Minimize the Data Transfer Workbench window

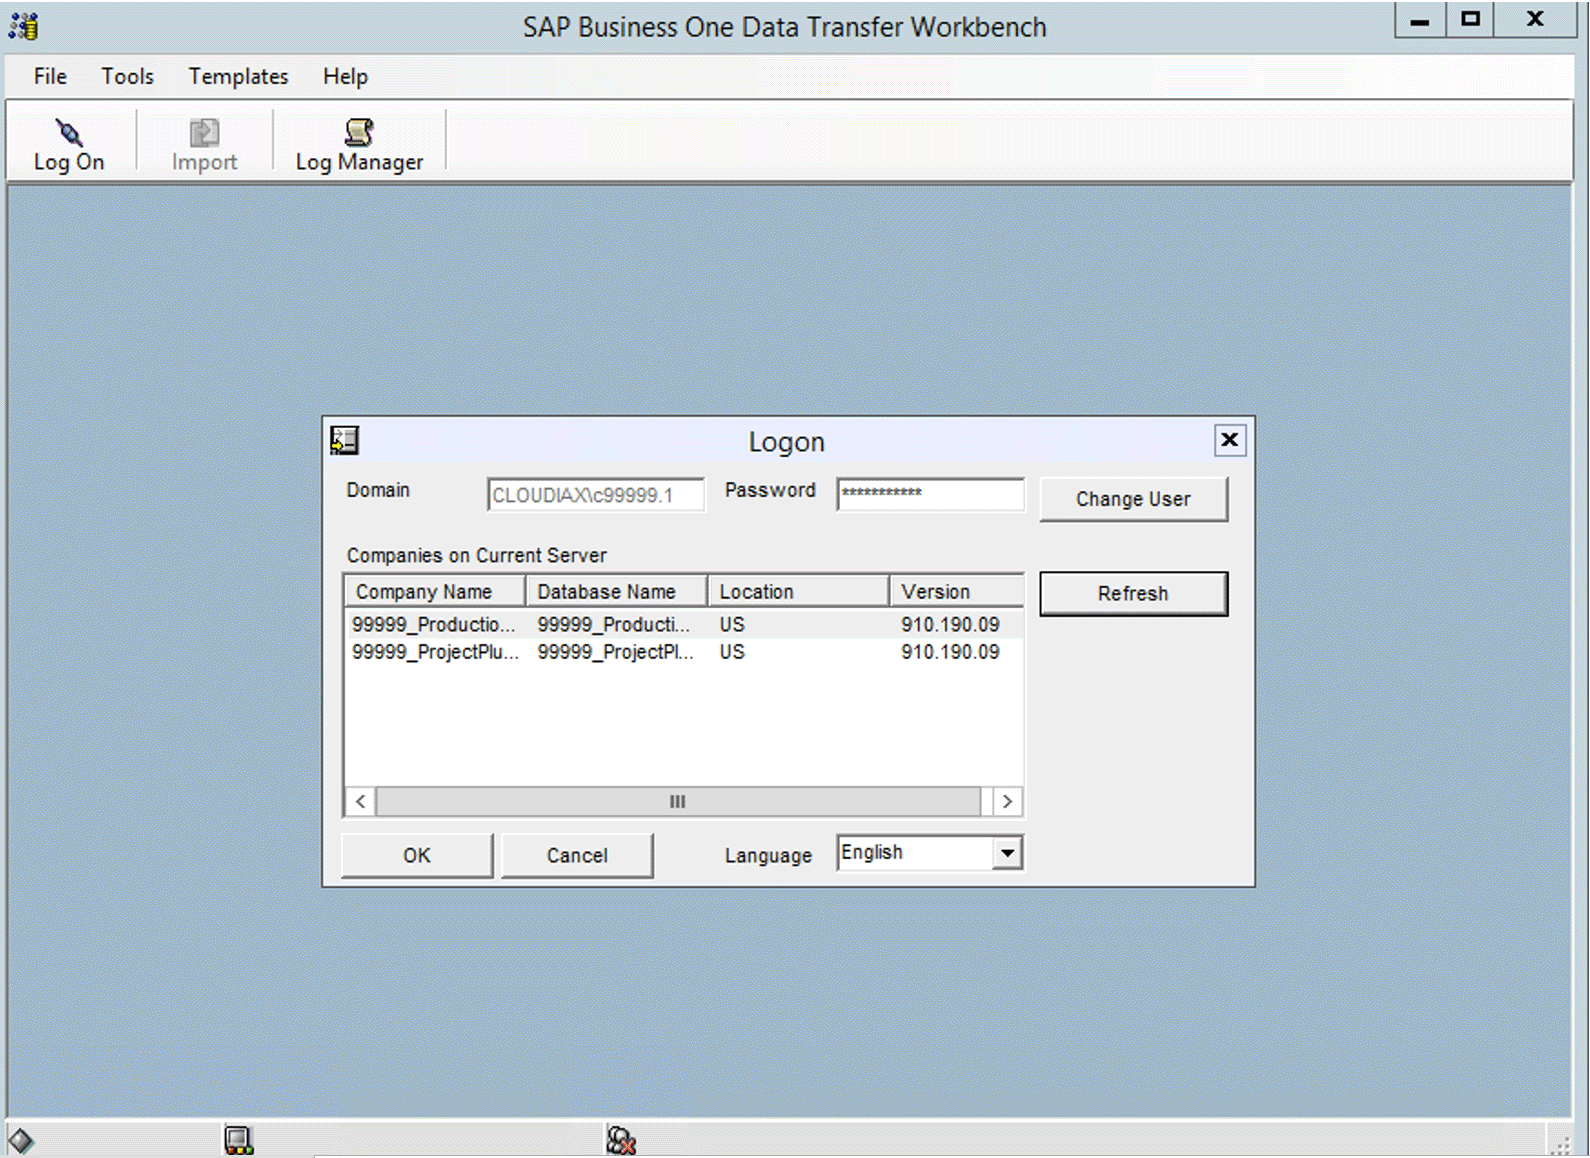(x=1420, y=20)
